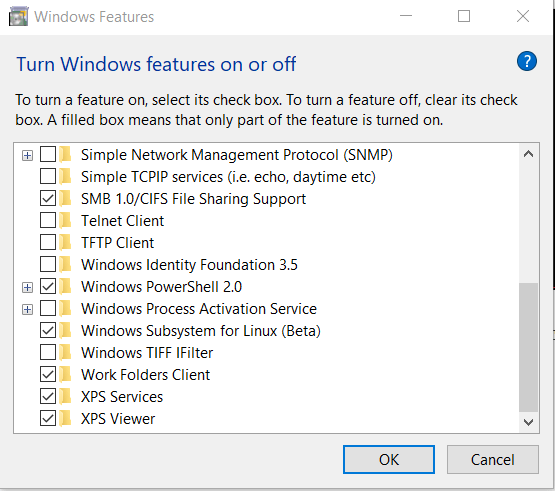The image size is (555, 491).
Task: Turn on the Telnet Client checkbox
Action: [x=48, y=220]
